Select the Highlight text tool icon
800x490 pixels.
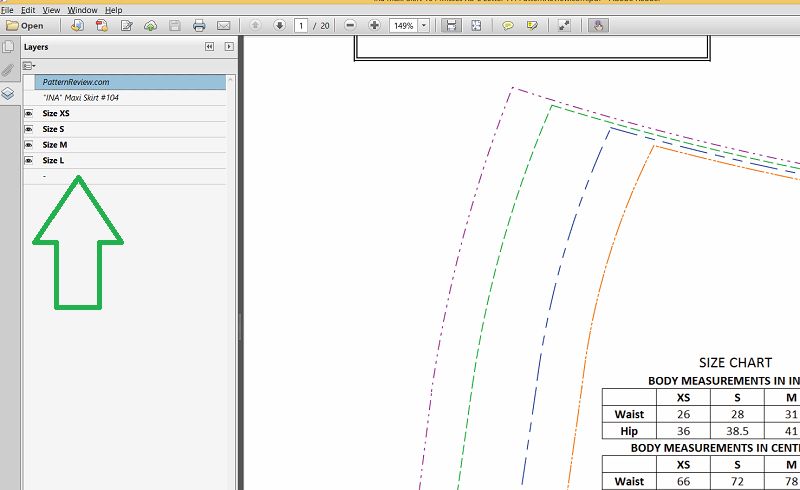click(x=532, y=26)
